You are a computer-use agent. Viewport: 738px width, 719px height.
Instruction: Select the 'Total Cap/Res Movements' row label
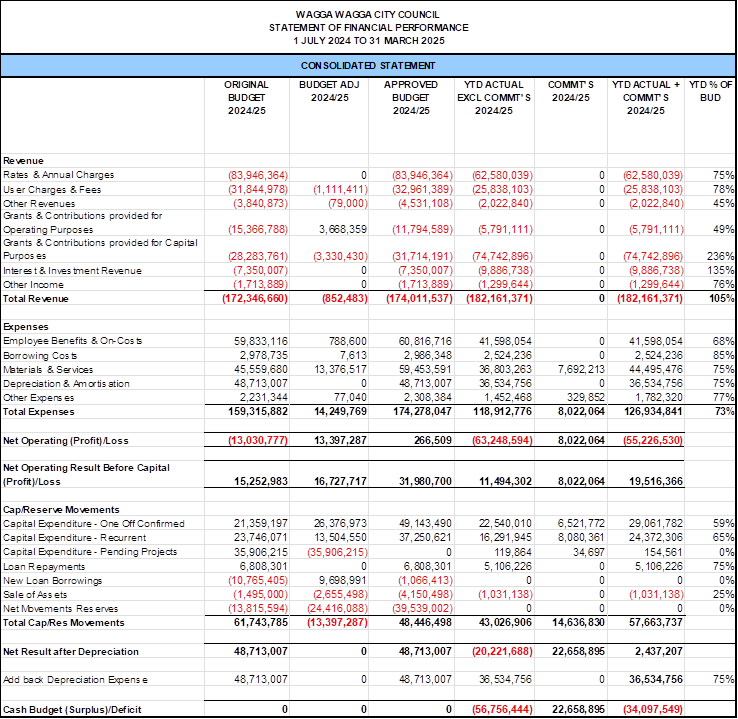[x=64, y=623]
